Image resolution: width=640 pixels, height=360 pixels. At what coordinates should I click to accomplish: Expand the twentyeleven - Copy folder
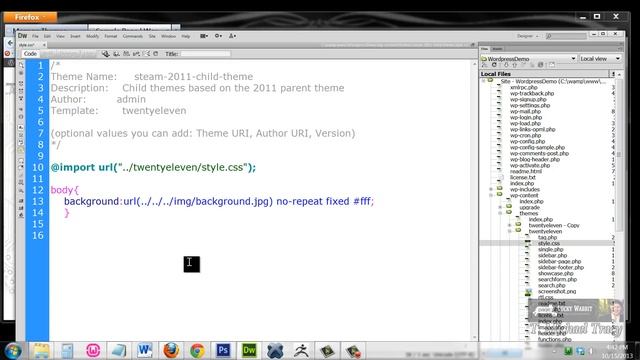(510, 225)
